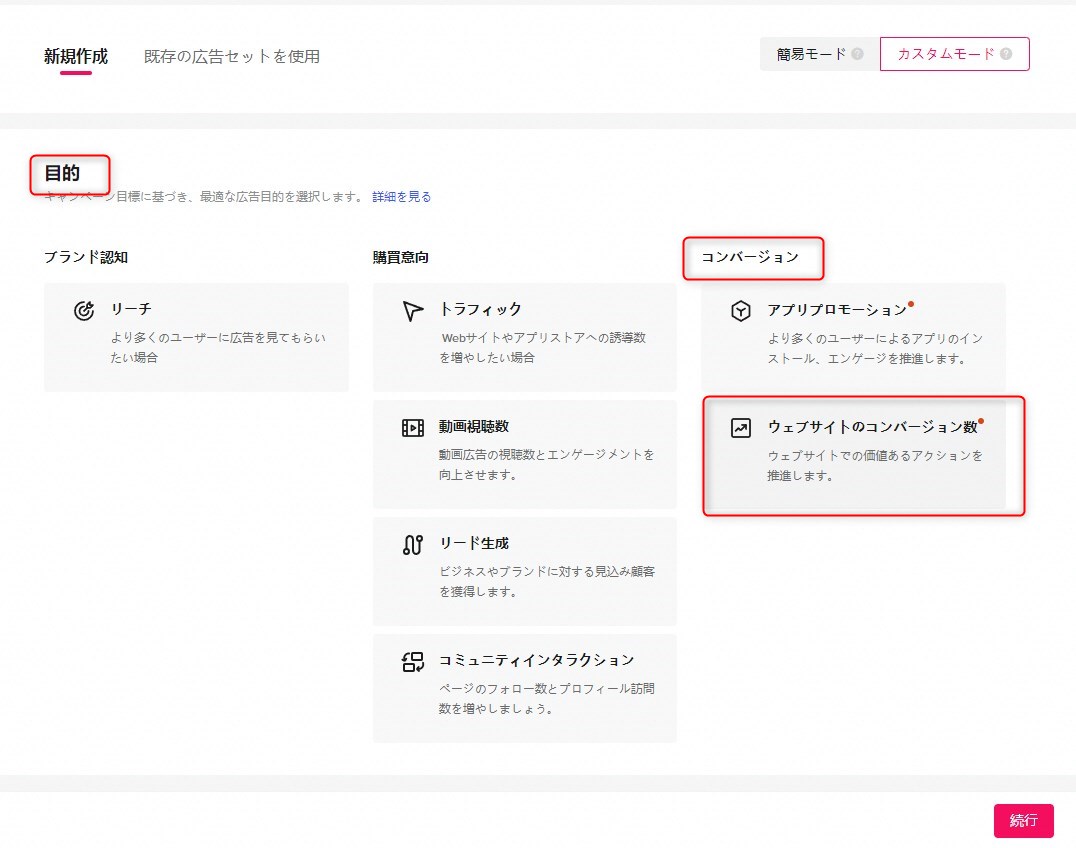This screenshot has width=1076, height=848.
Task: Click the Traffic cursor arrow icon
Action: (413, 311)
